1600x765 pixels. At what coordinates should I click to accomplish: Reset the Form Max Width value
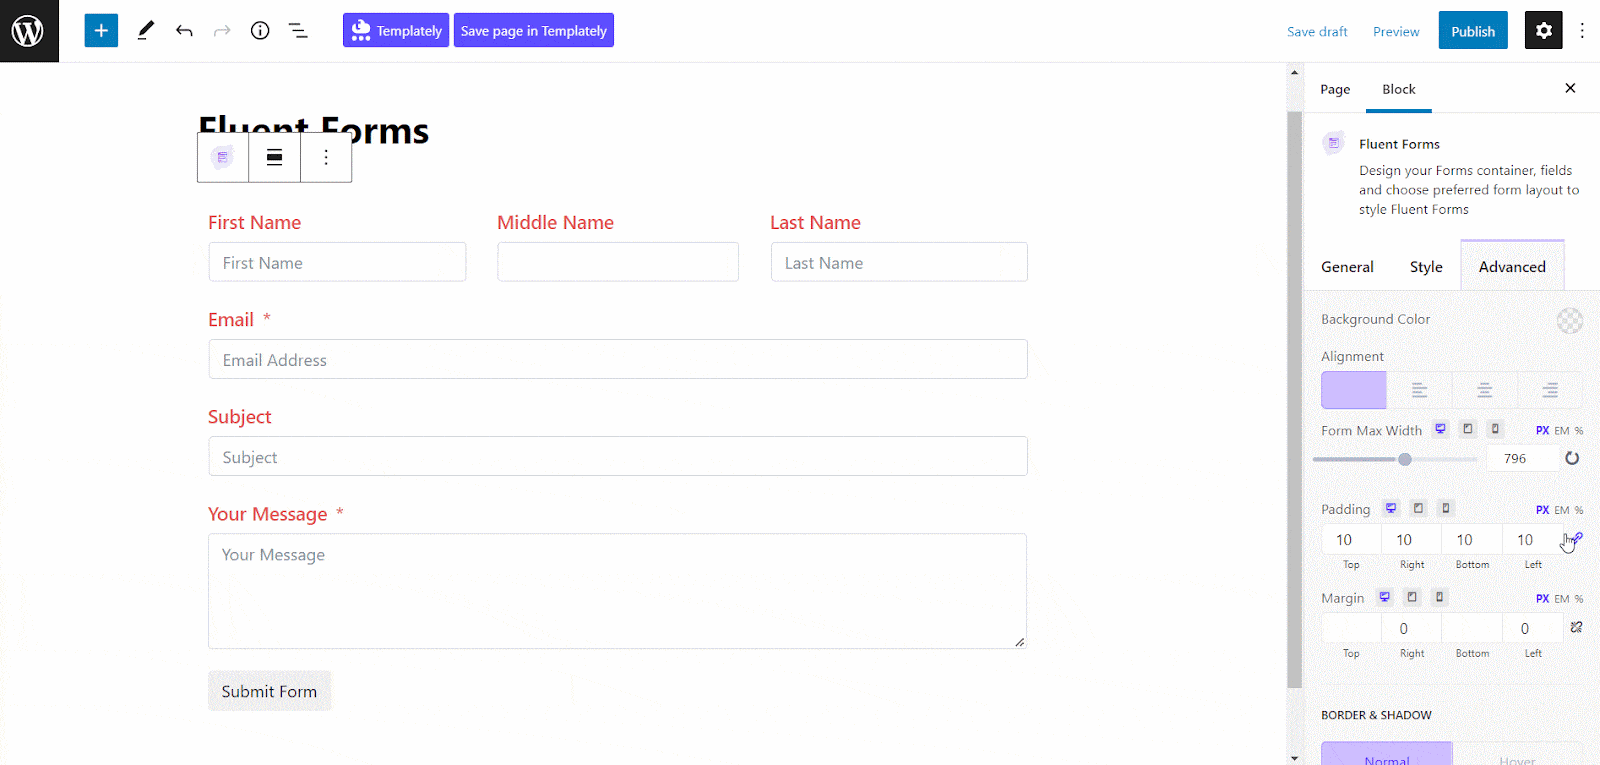1572,458
